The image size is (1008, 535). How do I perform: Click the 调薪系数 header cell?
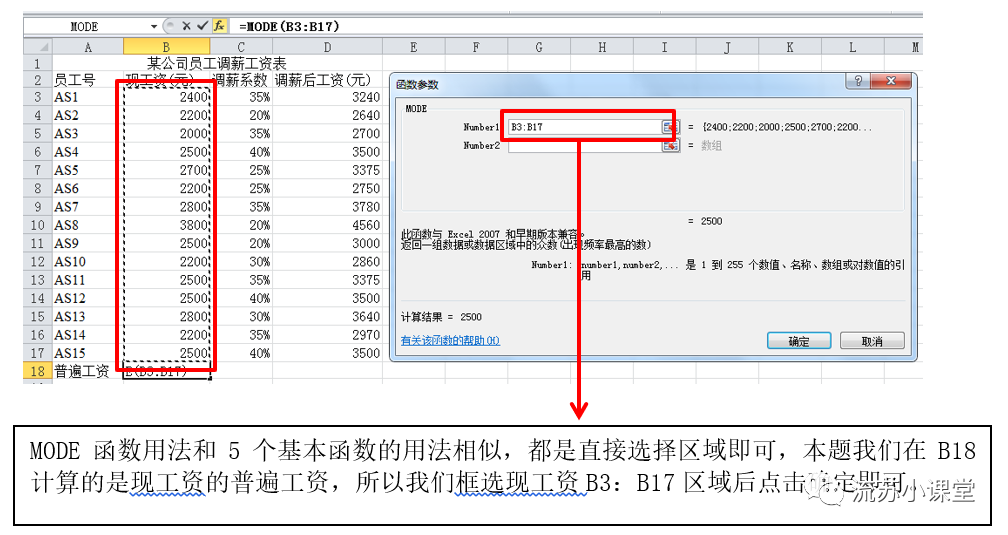click(241, 80)
